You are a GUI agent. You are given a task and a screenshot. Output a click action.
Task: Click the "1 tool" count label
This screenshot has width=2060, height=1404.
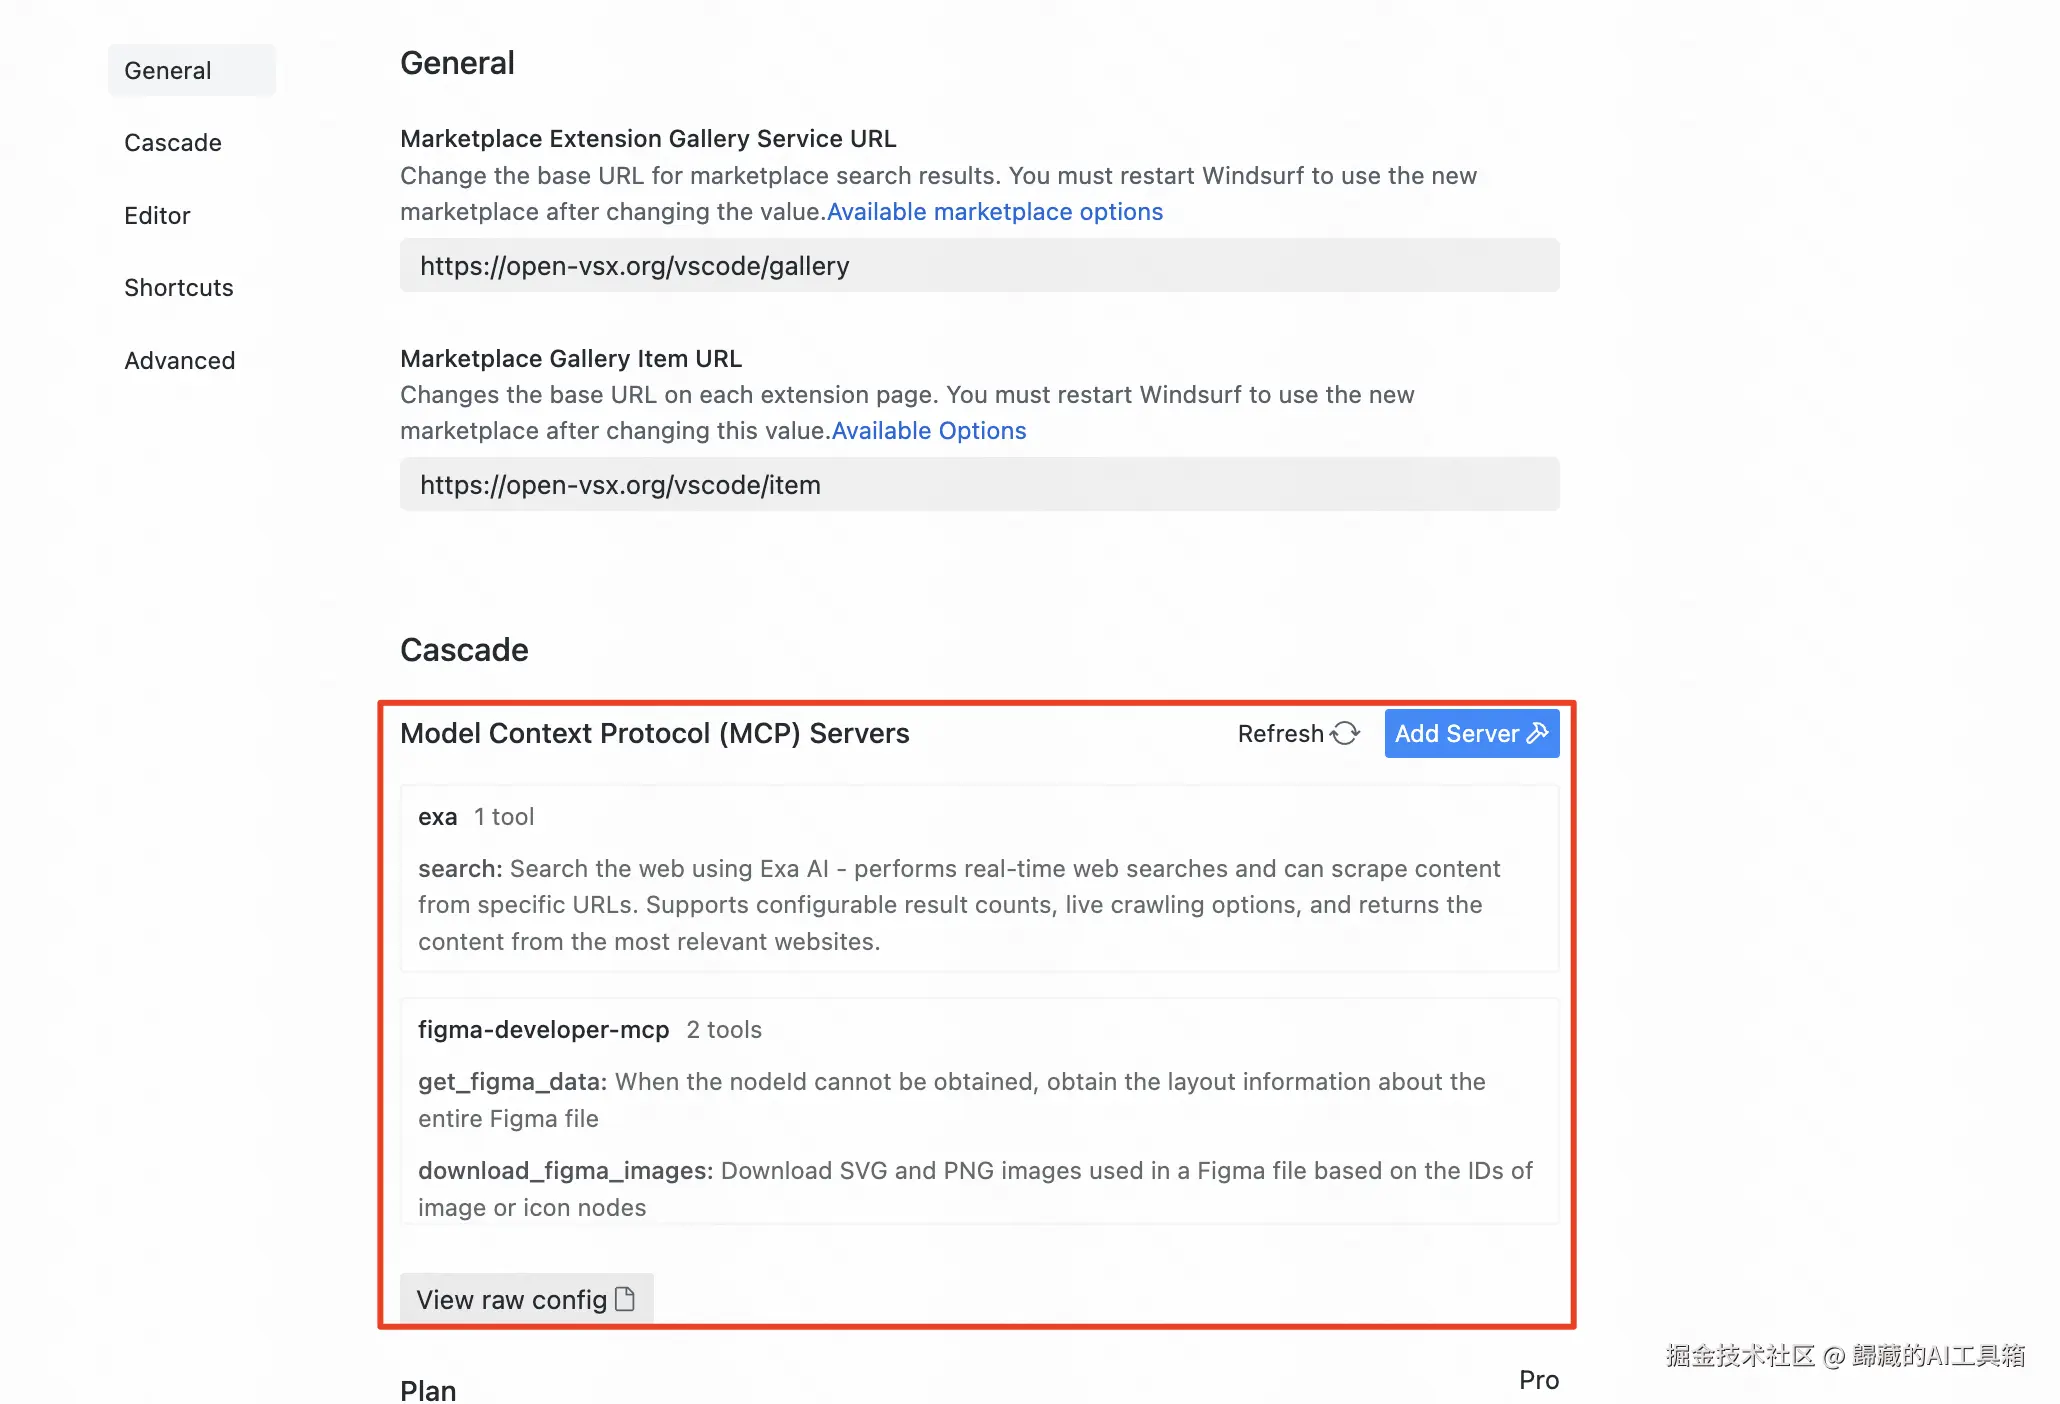504,817
